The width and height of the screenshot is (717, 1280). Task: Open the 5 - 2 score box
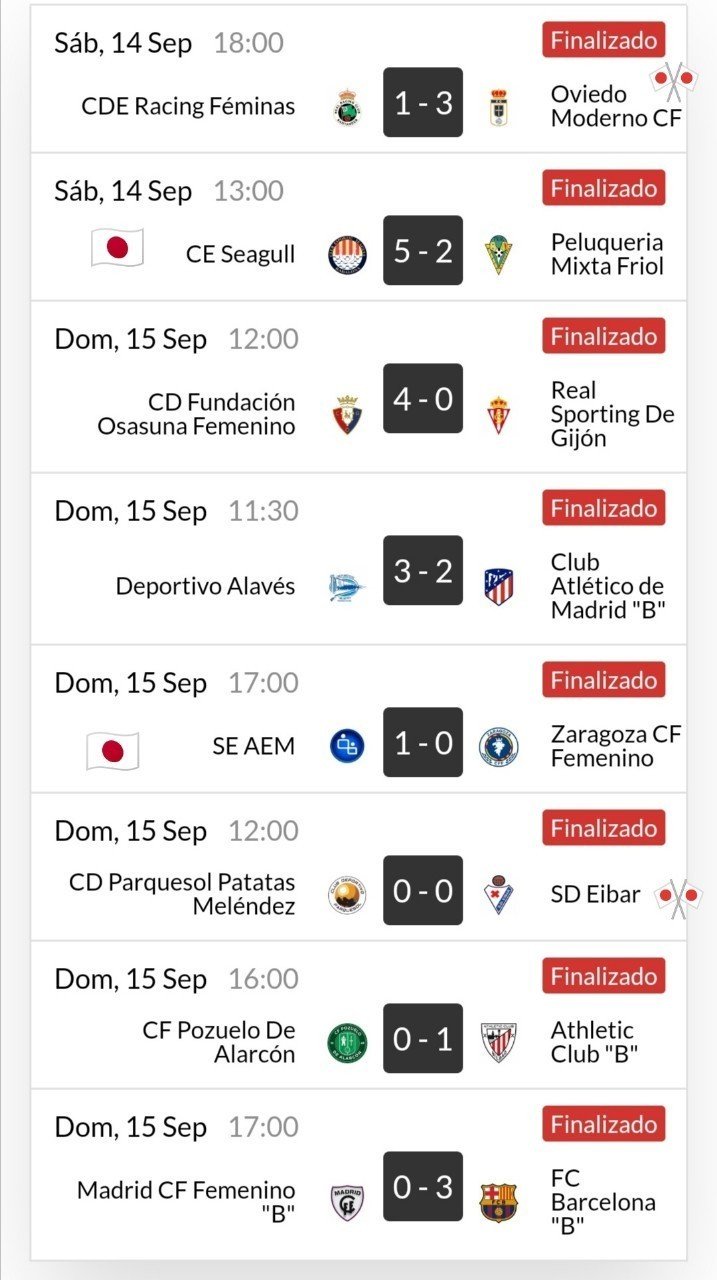pos(423,251)
